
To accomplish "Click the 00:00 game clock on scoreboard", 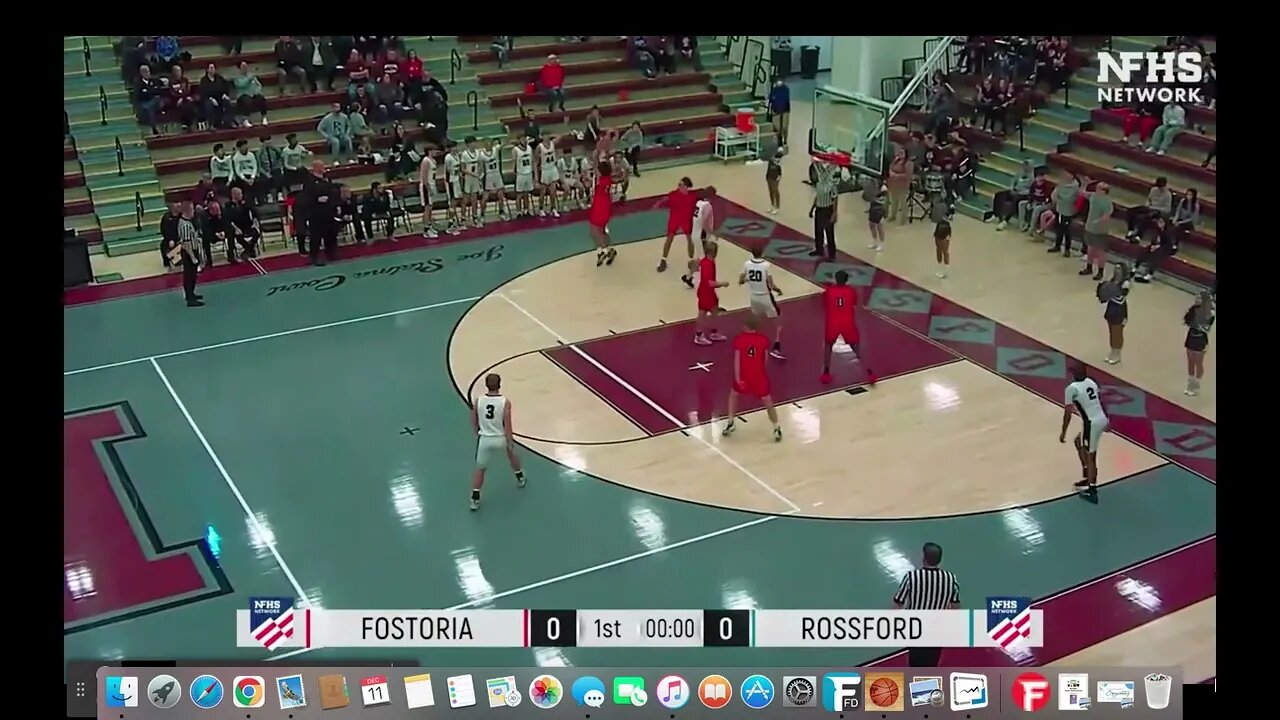I will [x=670, y=629].
